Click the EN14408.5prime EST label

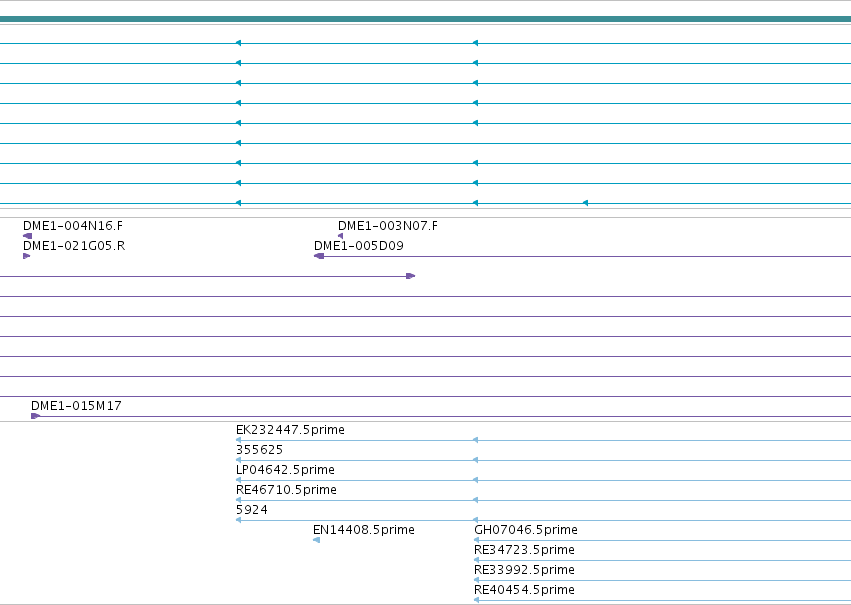click(364, 530)
